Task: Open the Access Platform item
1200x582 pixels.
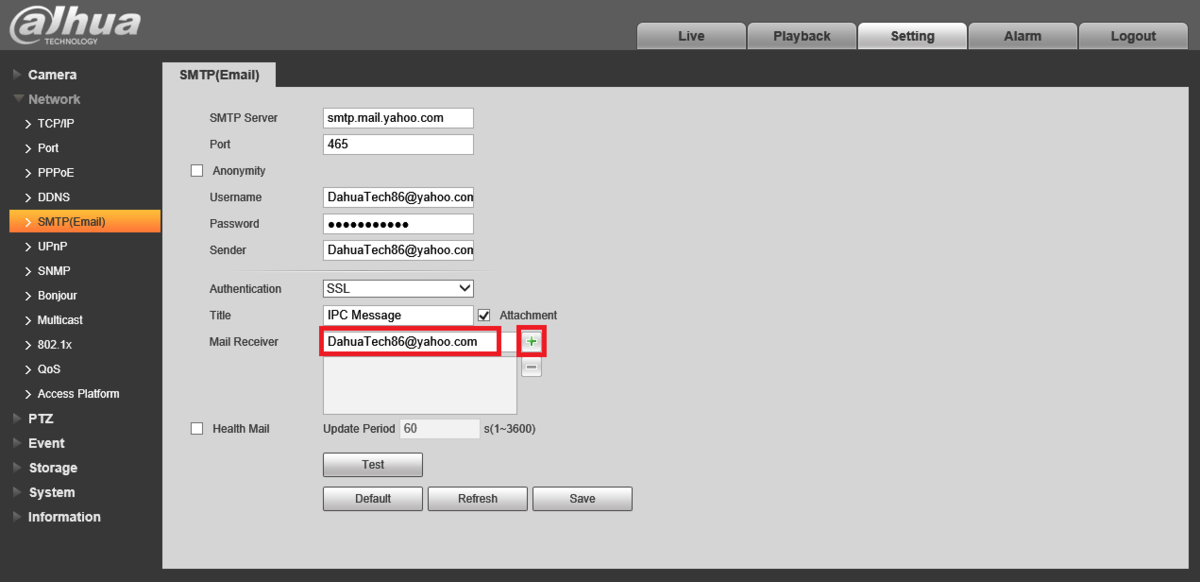Action: click(78, 394)
